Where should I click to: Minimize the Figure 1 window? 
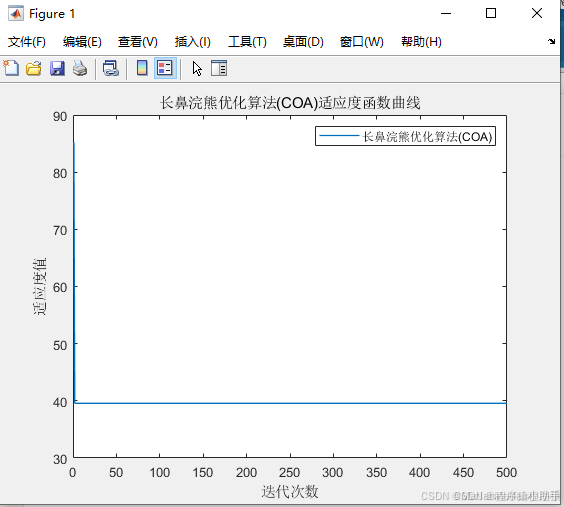tap(446, 14)
